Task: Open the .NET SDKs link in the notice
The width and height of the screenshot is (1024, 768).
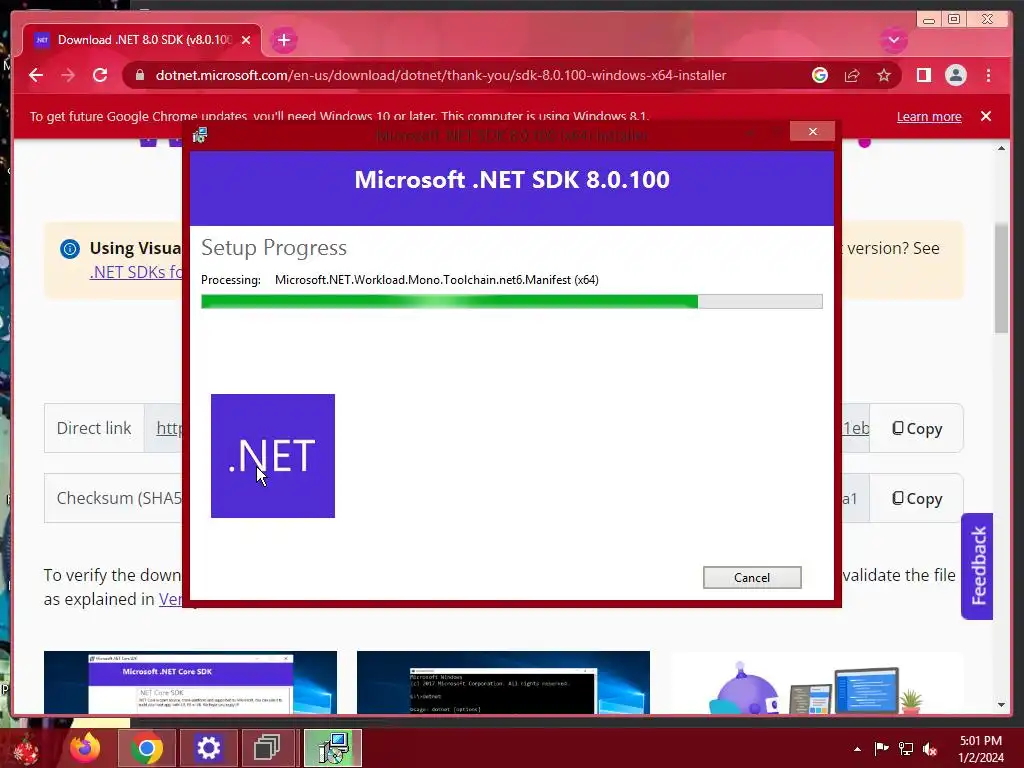Action: pyautogui.click(x=136, y=272)
